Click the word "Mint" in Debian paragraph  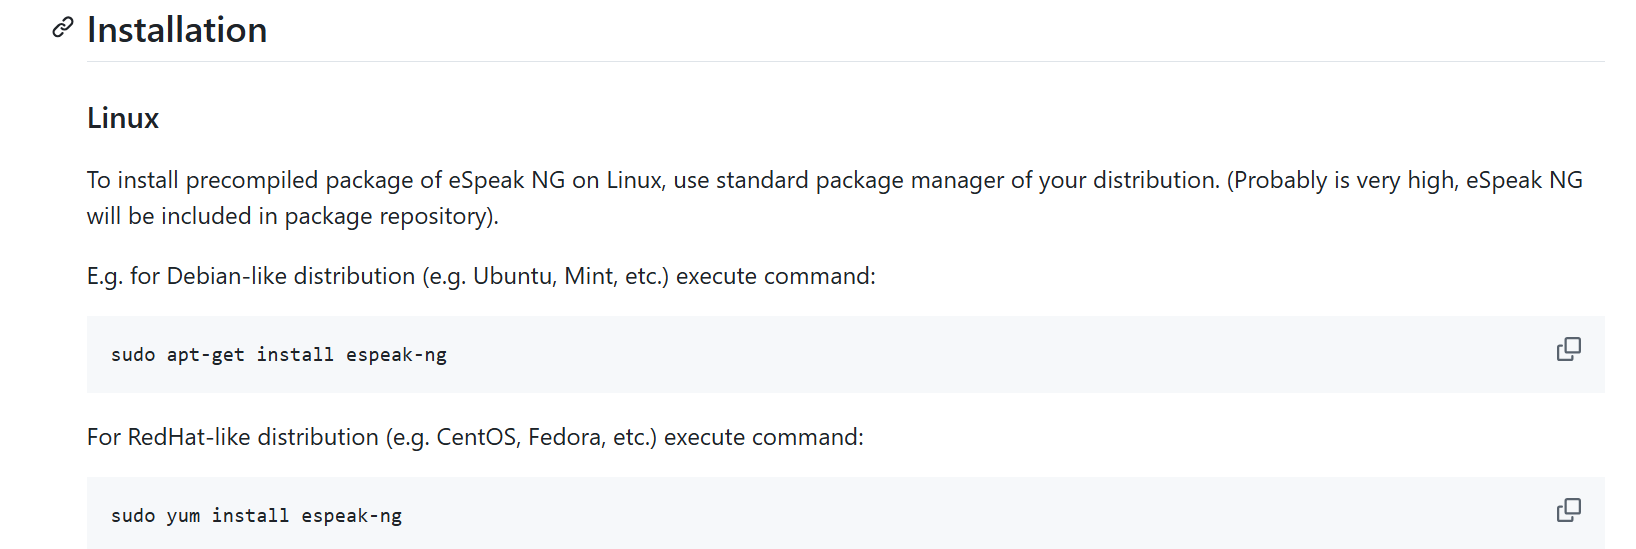(x=590, y=276)
